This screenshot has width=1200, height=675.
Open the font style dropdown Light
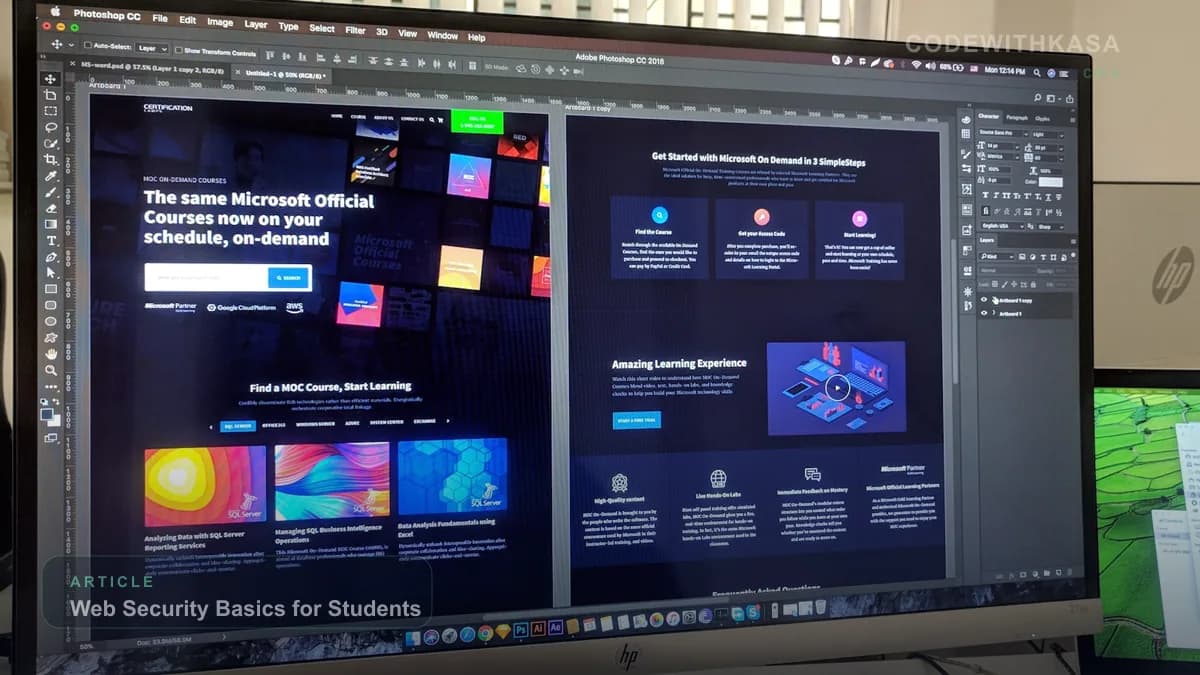pos(1048,134)
